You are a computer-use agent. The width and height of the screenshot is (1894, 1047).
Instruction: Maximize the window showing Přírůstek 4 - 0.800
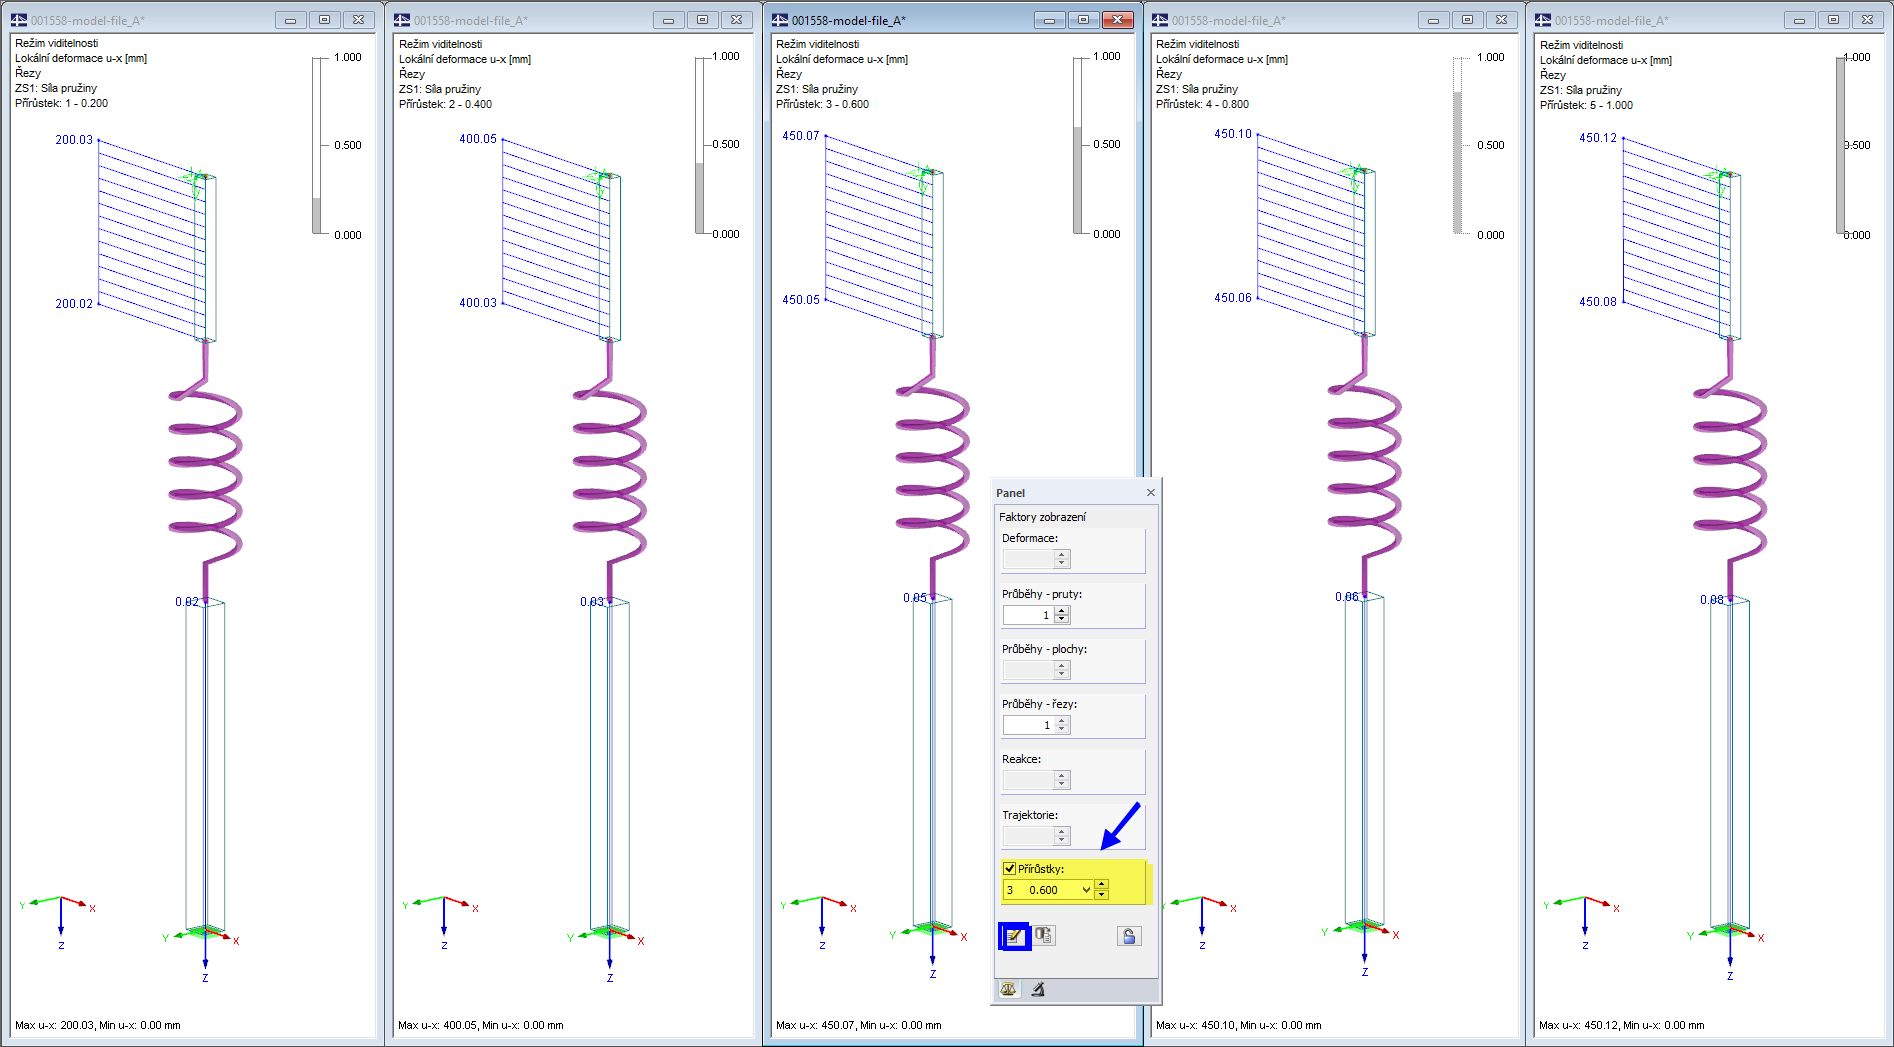pos(1467,20)
